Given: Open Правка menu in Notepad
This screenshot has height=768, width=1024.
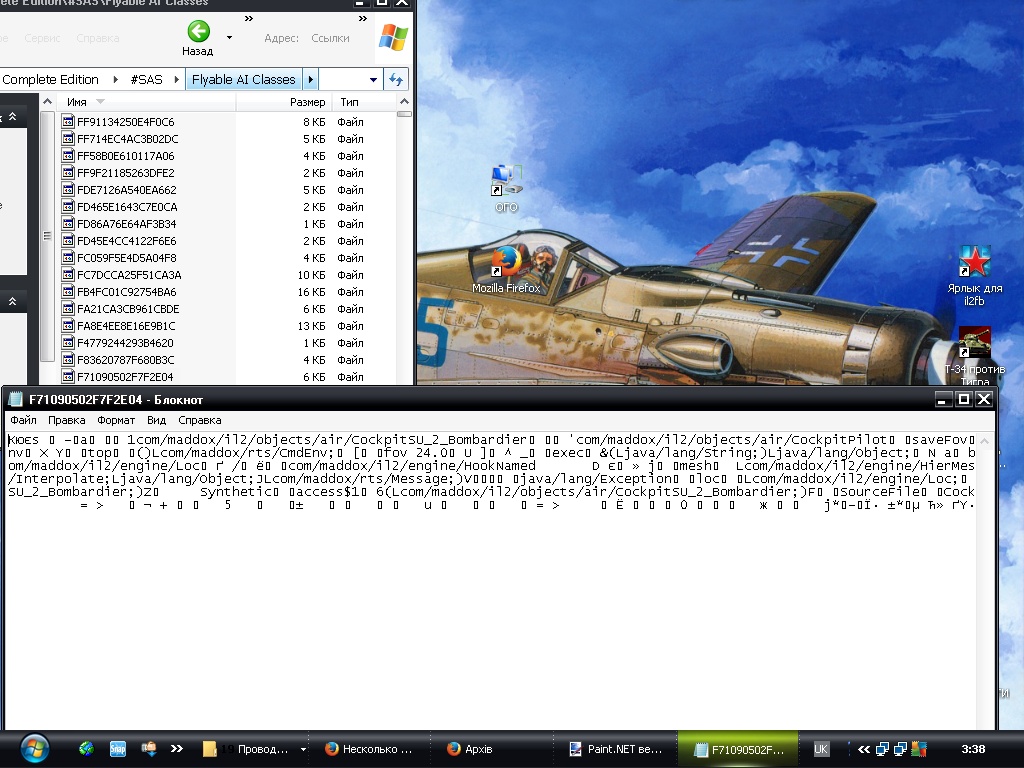Looking at the screenshot, I should (67, 420).
